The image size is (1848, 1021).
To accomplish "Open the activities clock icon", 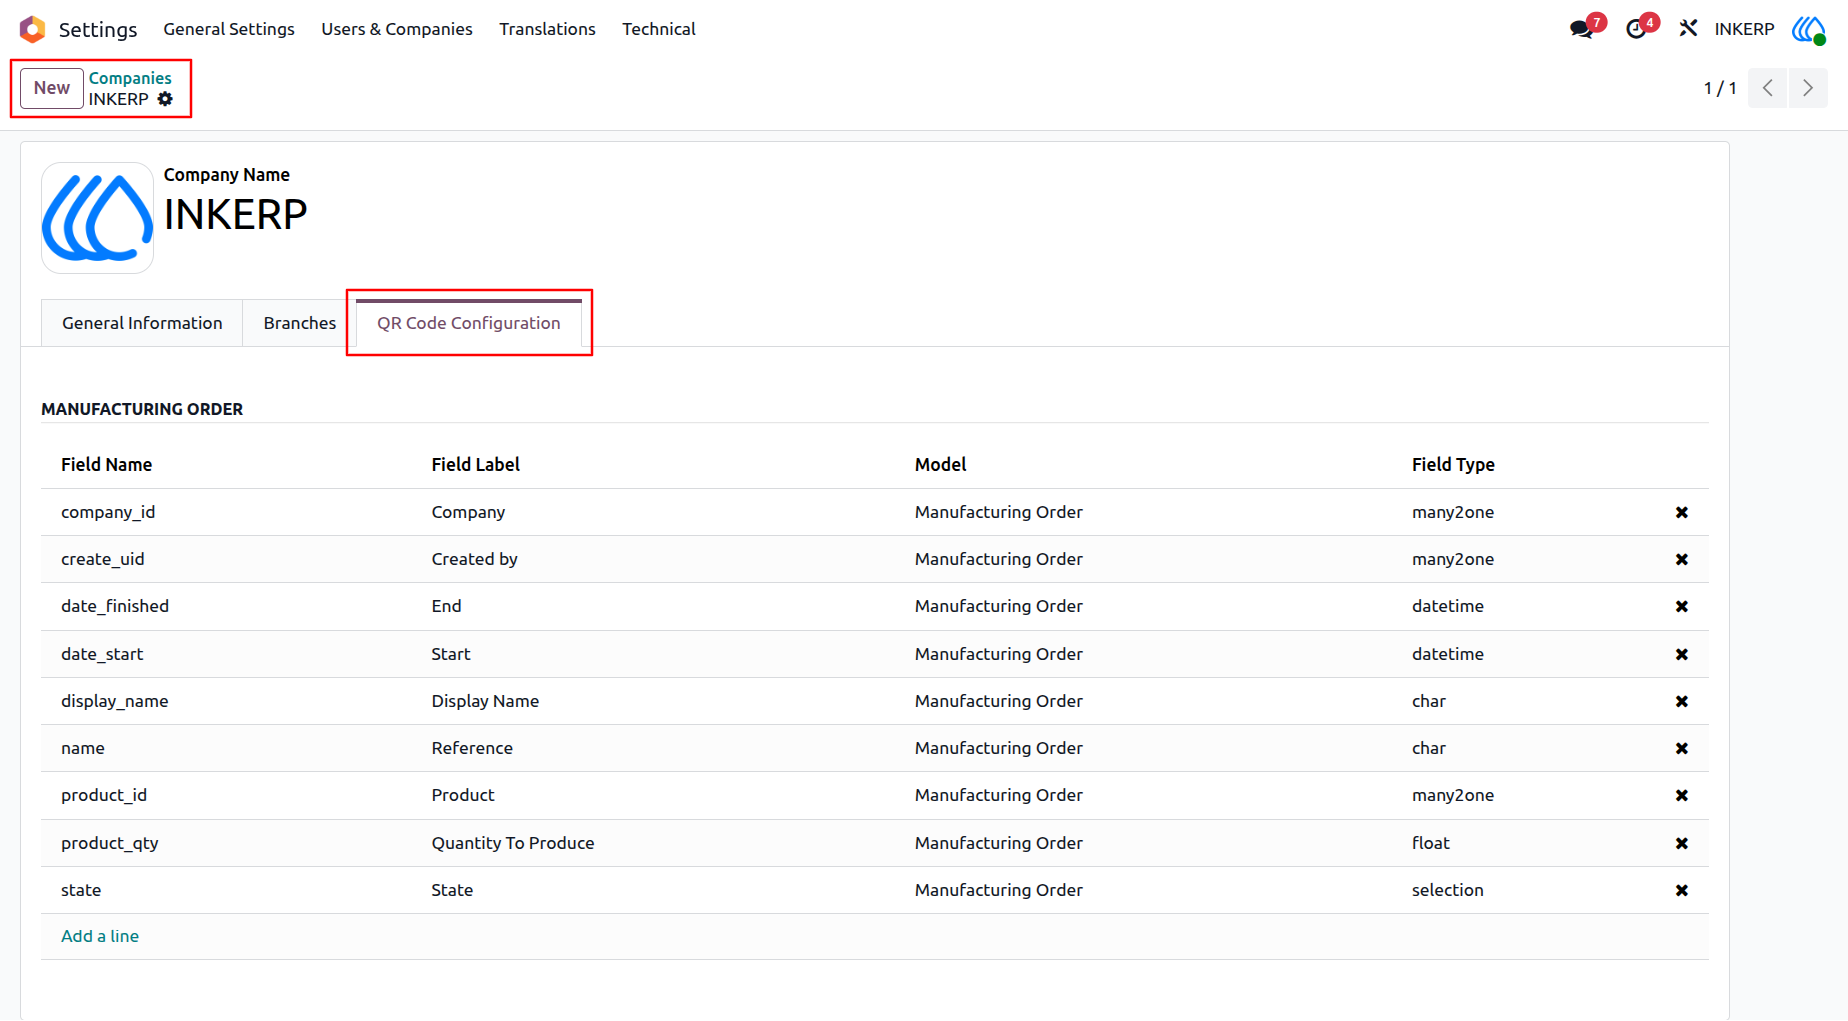I will [x=1637, y=29].
